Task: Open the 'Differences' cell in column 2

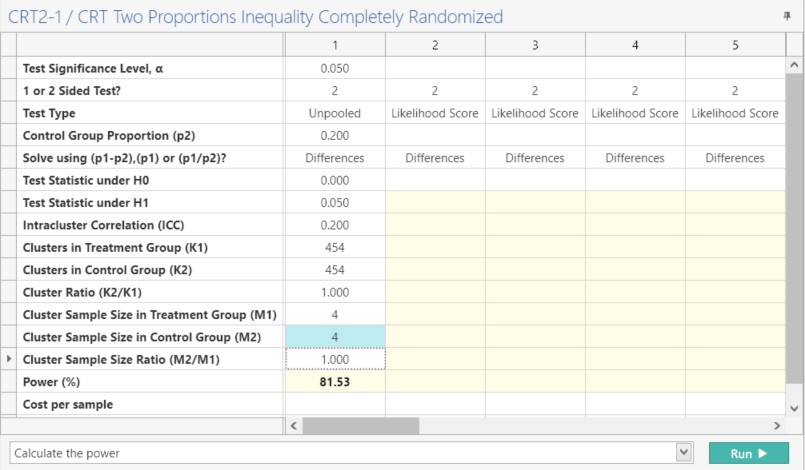Action: tap(435, 158)
